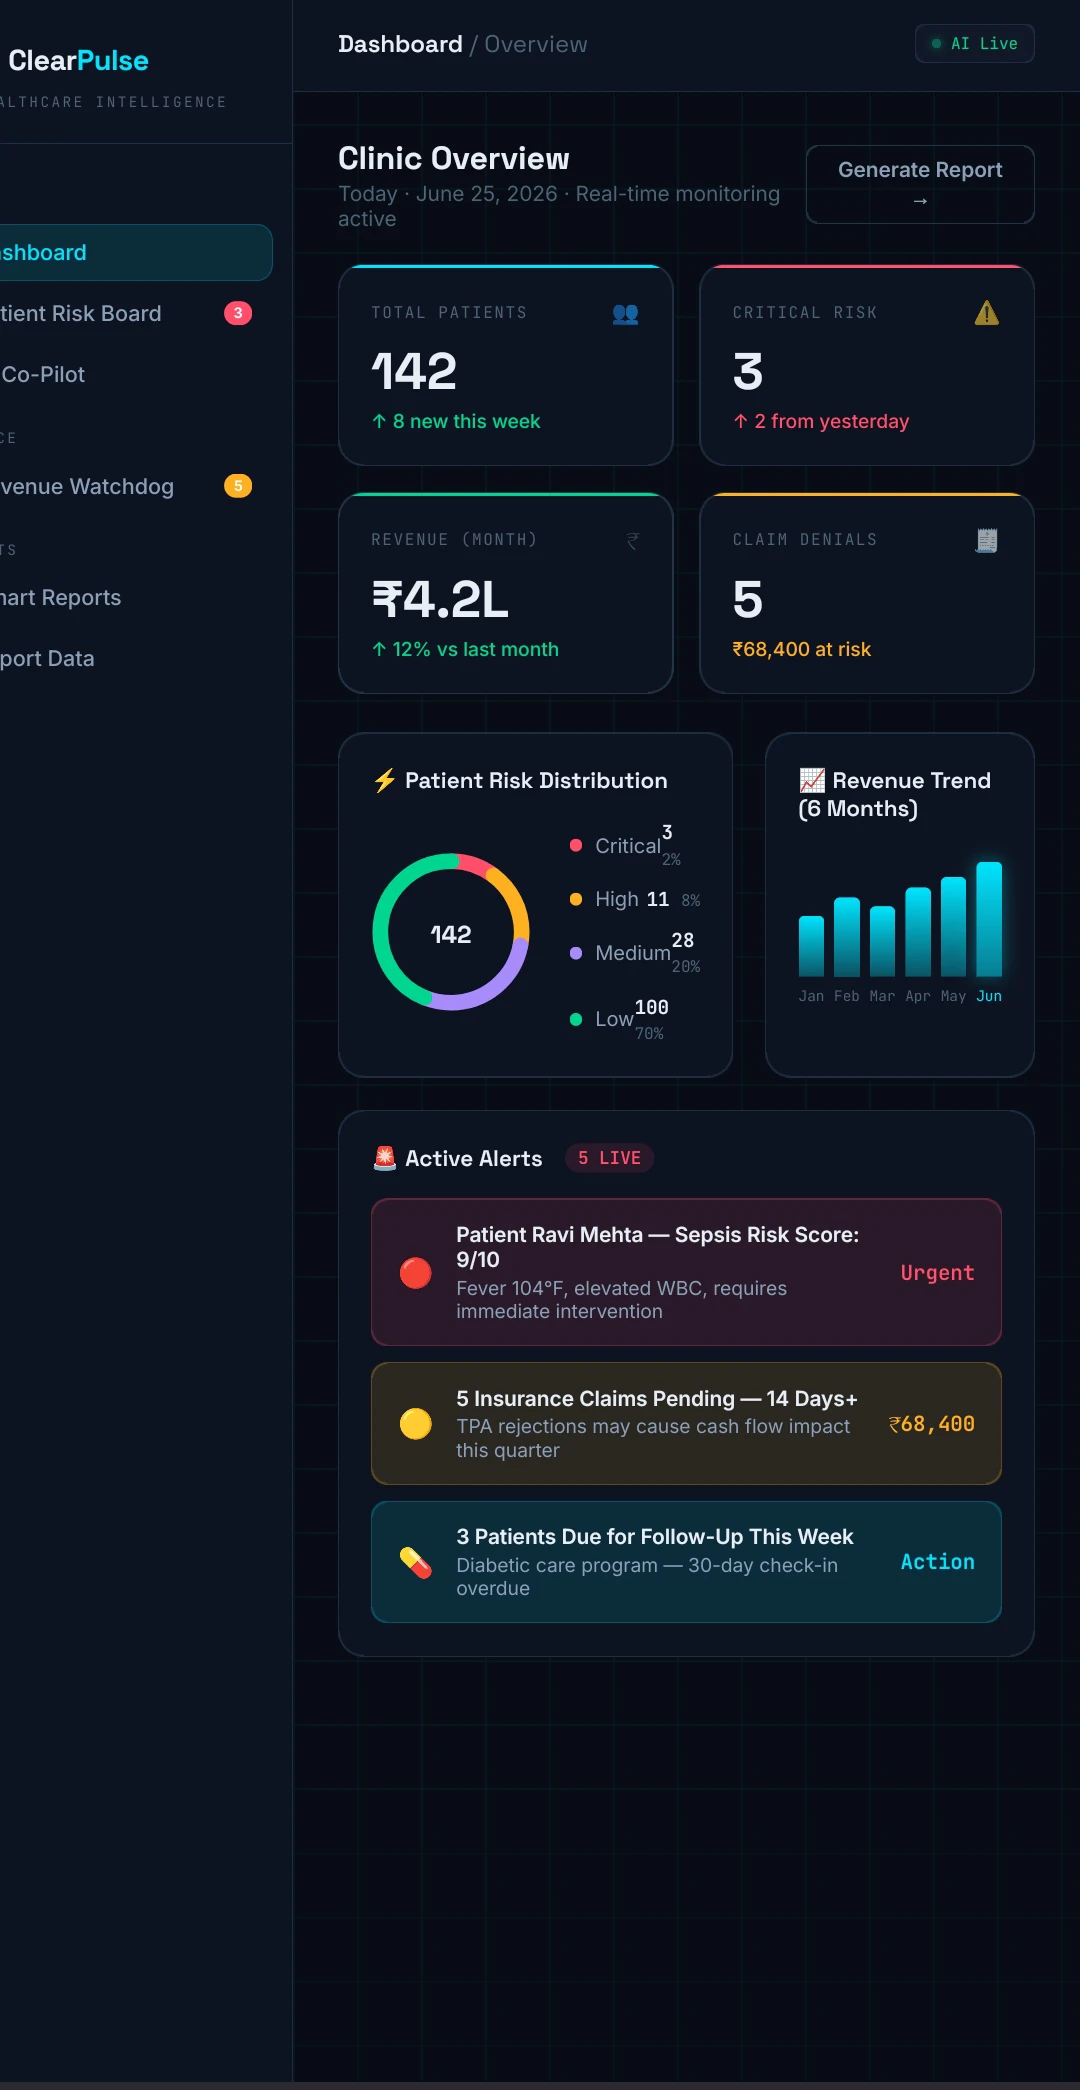Click the ₹4.2L revenue value
The width and height of the screenshot is (1080, 2090).
(441, 599)
